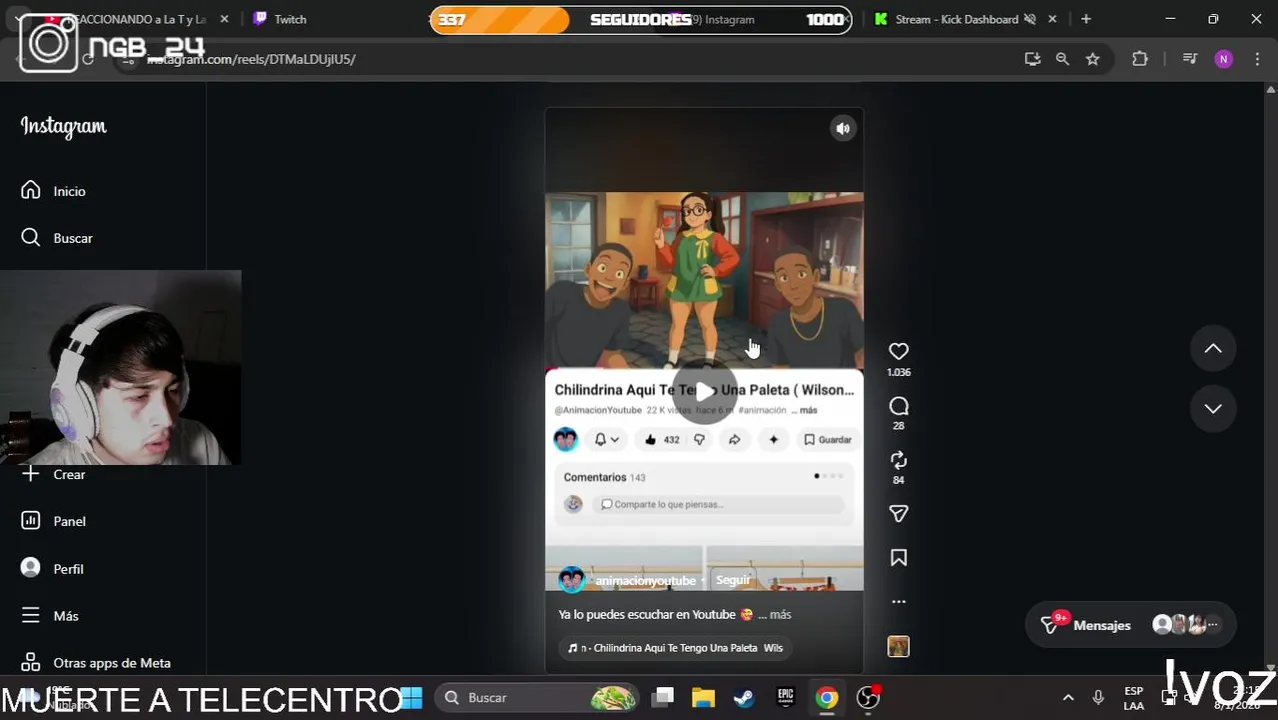This screenshot has height=720, width=1278.
Task: Expand the caption with the más link
Action: (x=780, y=615)
